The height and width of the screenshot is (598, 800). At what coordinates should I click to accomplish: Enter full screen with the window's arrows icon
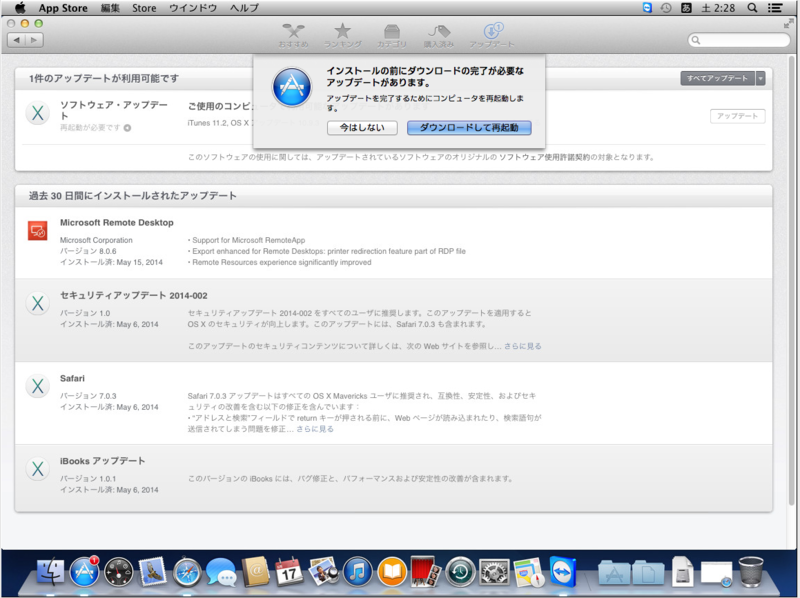click(x=788, y=23)
